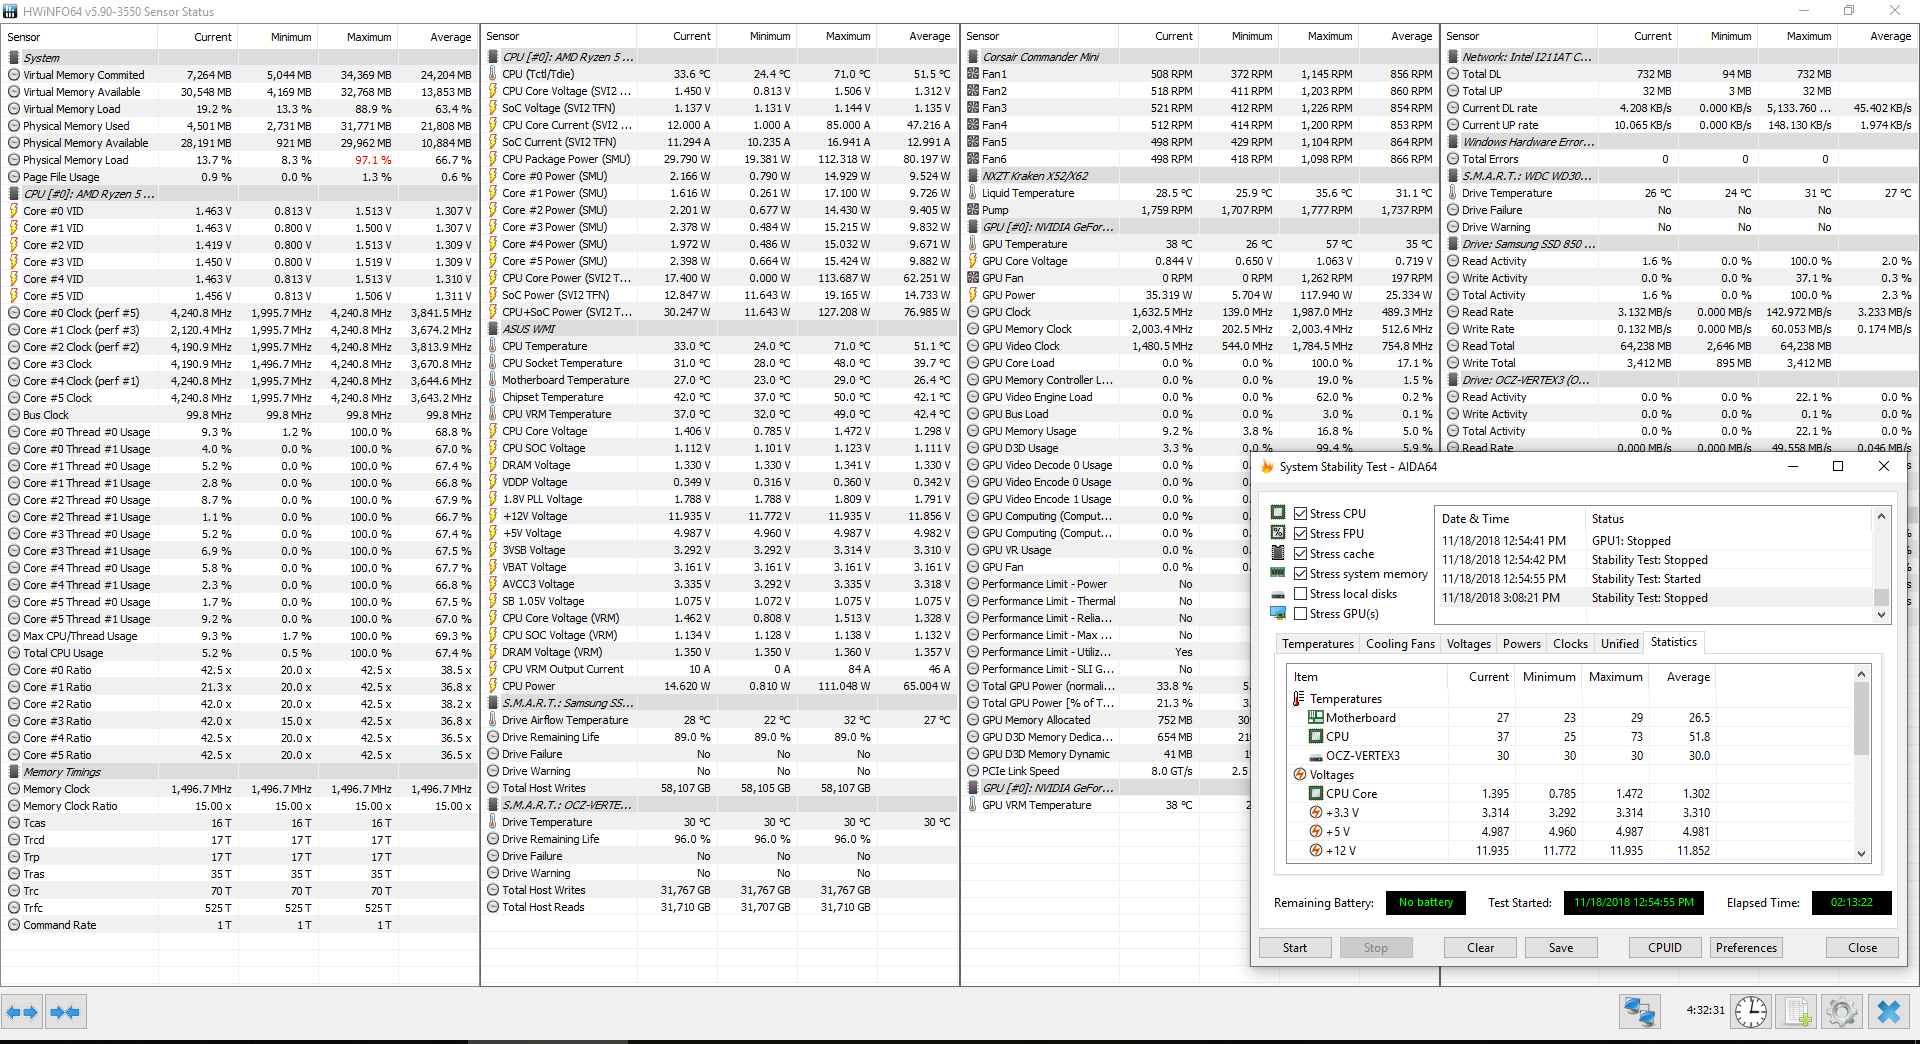This screenshot has height=1044, width=1920.
Task: Click the lightning icon beside Core #0 VID
Action: click(x=14, y=211)
